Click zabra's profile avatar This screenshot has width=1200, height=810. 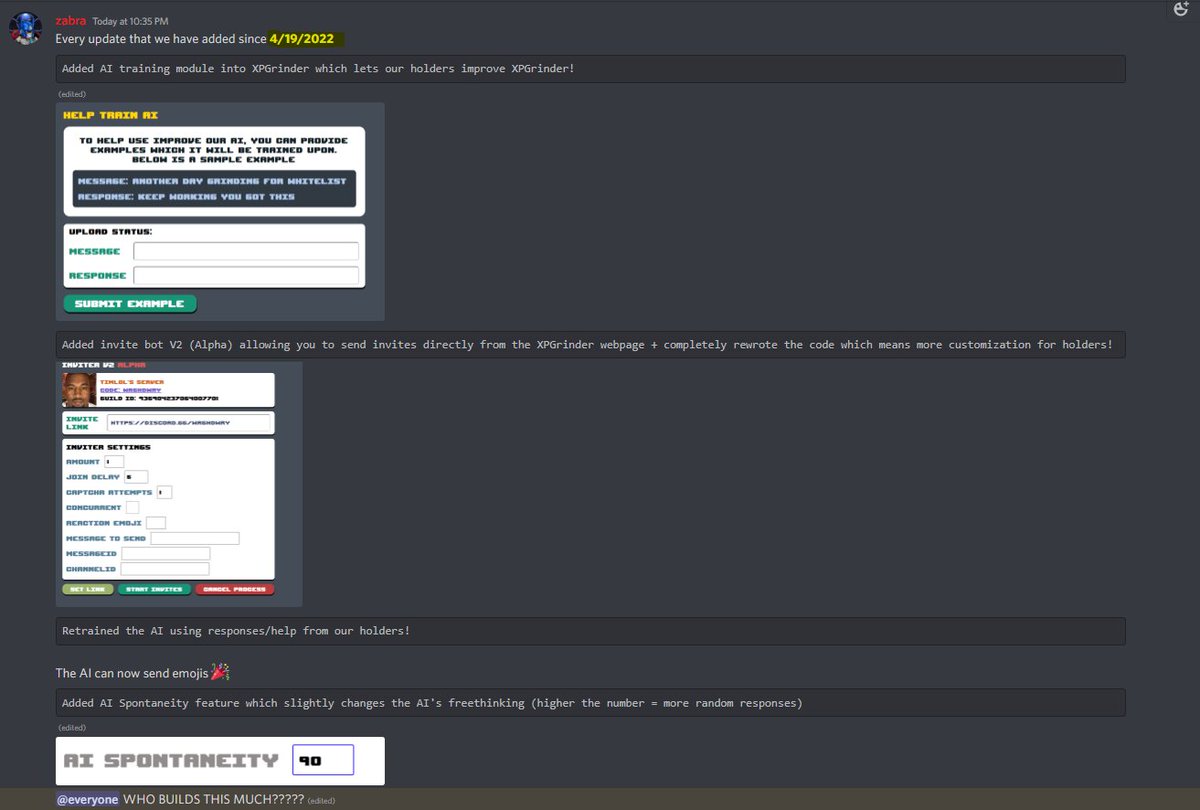point(27,30)
